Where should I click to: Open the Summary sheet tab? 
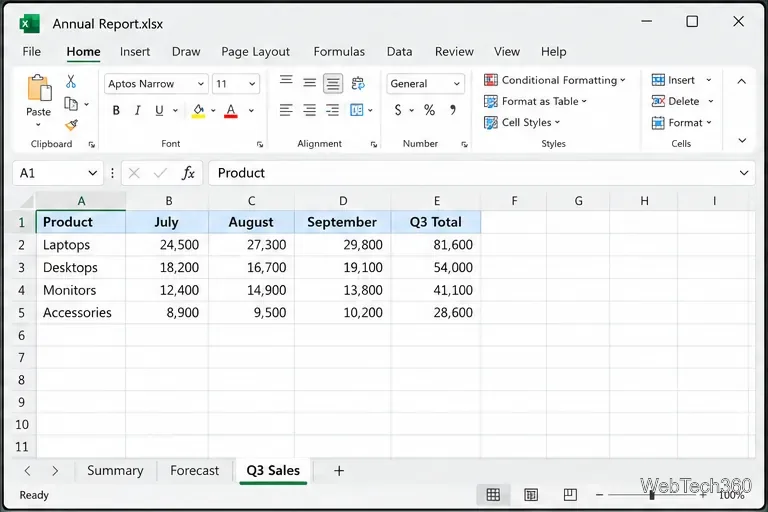[115, 471]
